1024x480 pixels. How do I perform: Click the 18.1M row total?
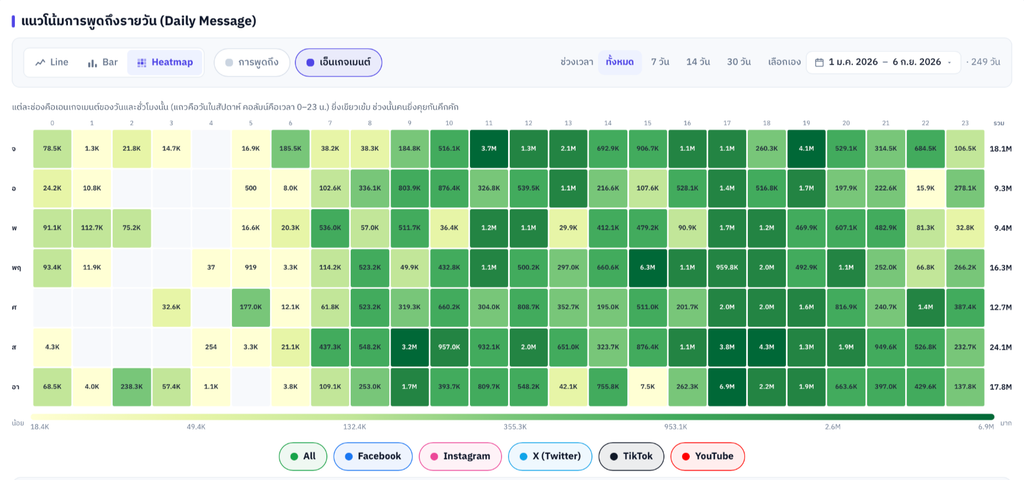(1001, 149)
